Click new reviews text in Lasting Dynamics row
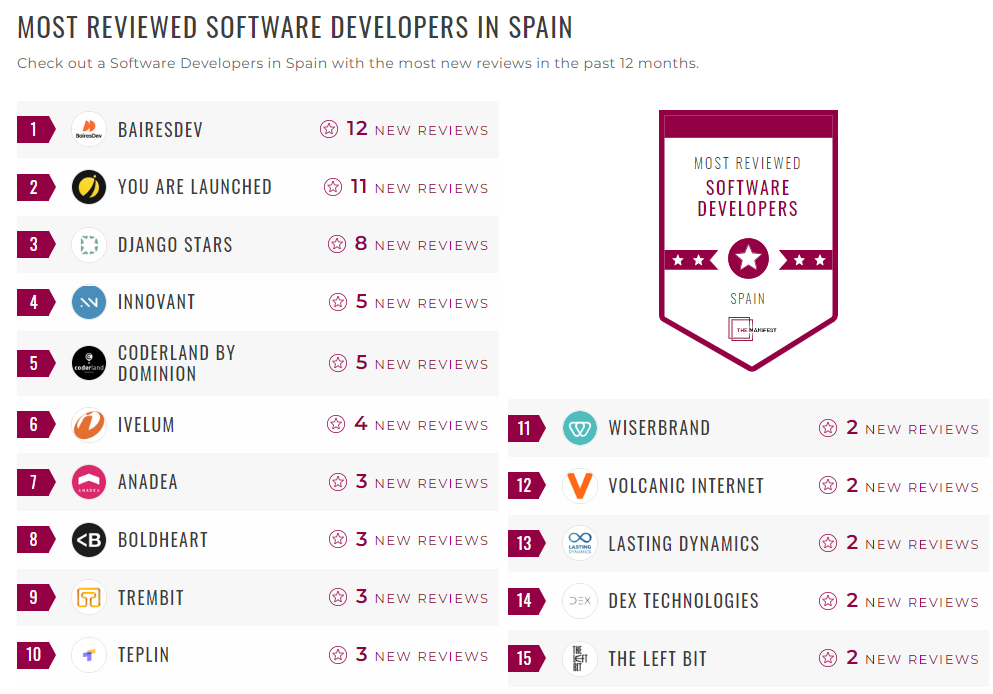This screenshot has height=694, width=993. (x=913, y=543)
